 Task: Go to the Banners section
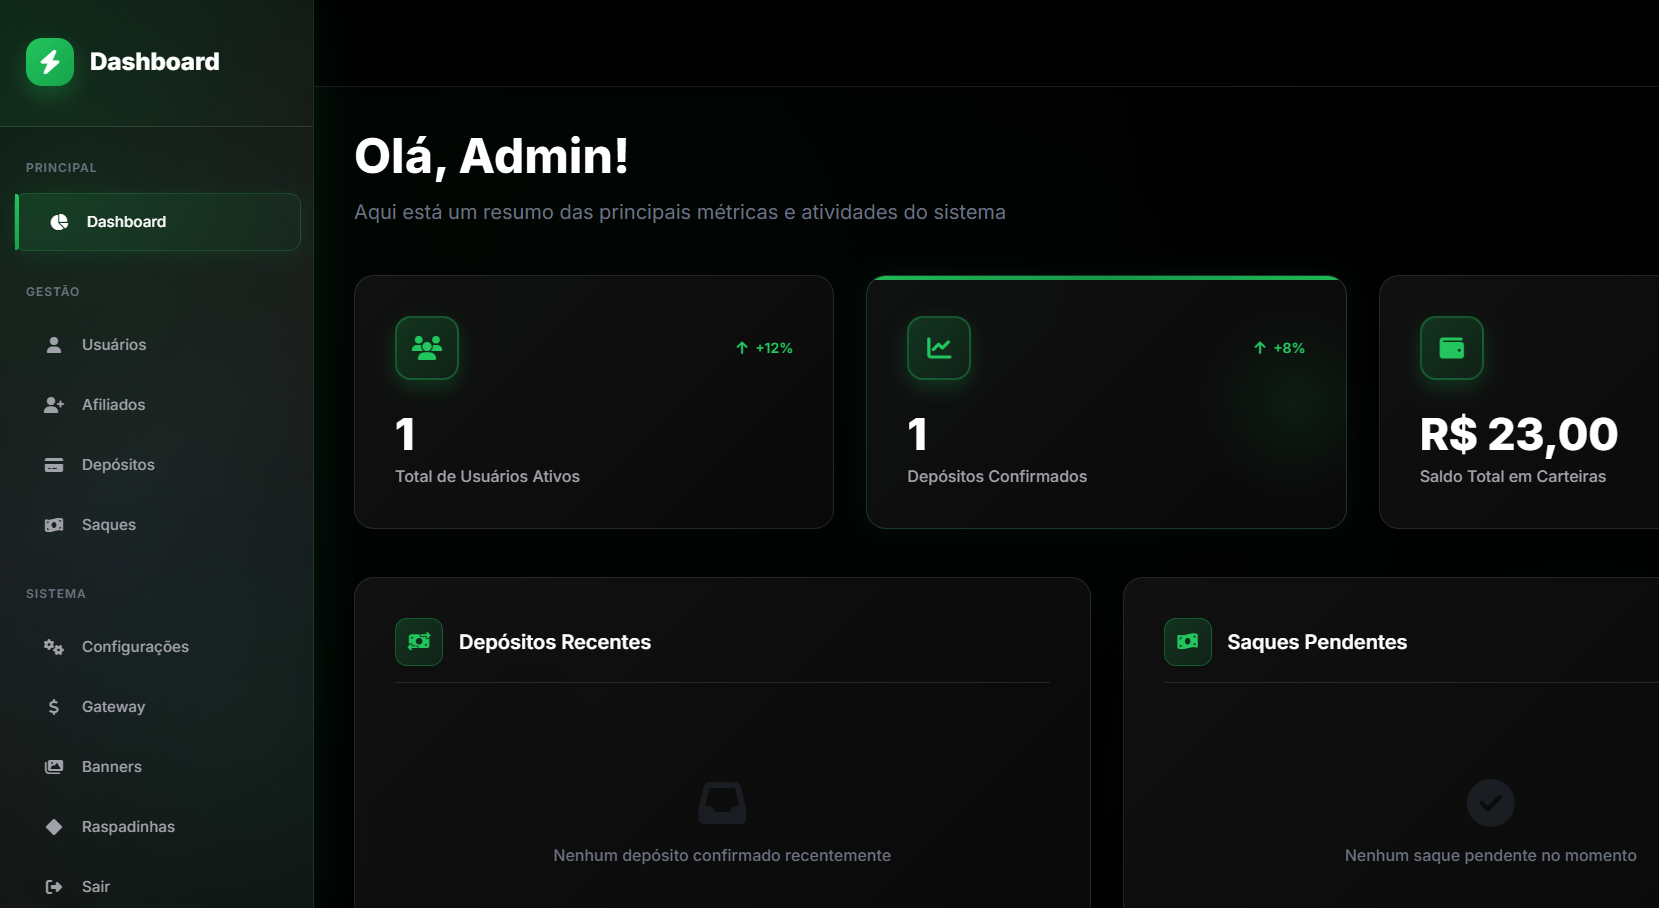tap(111, 767)
